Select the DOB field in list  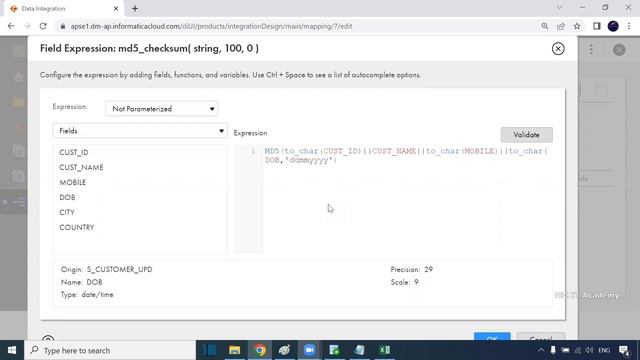[67, 198]
